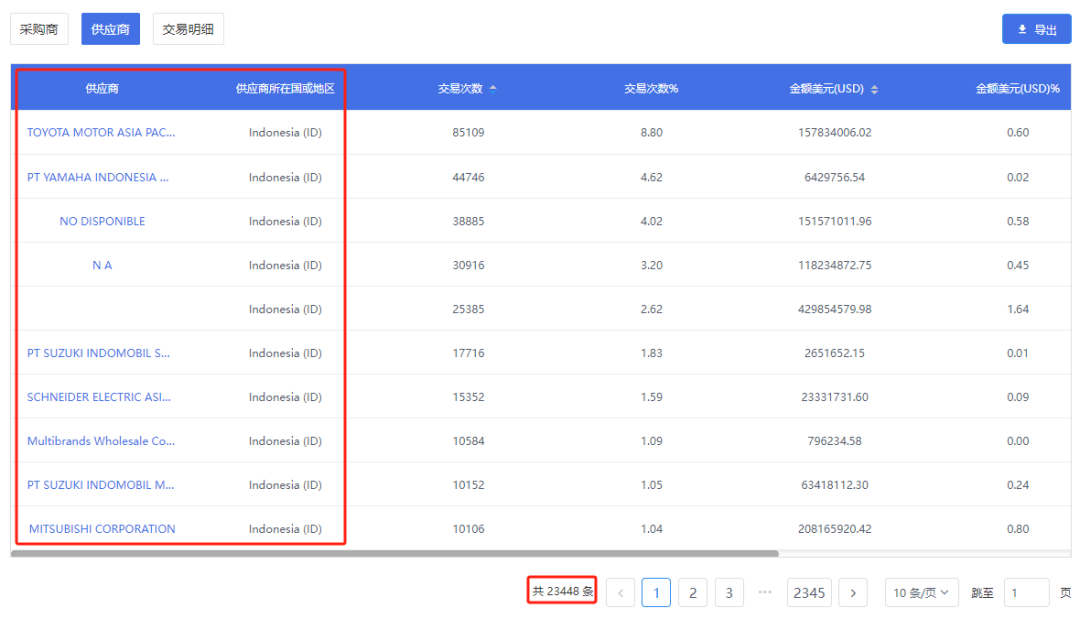This screenshot has height=619, width=1080.
Task: Open PT SUZUKI INDOMOBIL S... supplier link
Action: pyautogui.click(x=98, y=353)
